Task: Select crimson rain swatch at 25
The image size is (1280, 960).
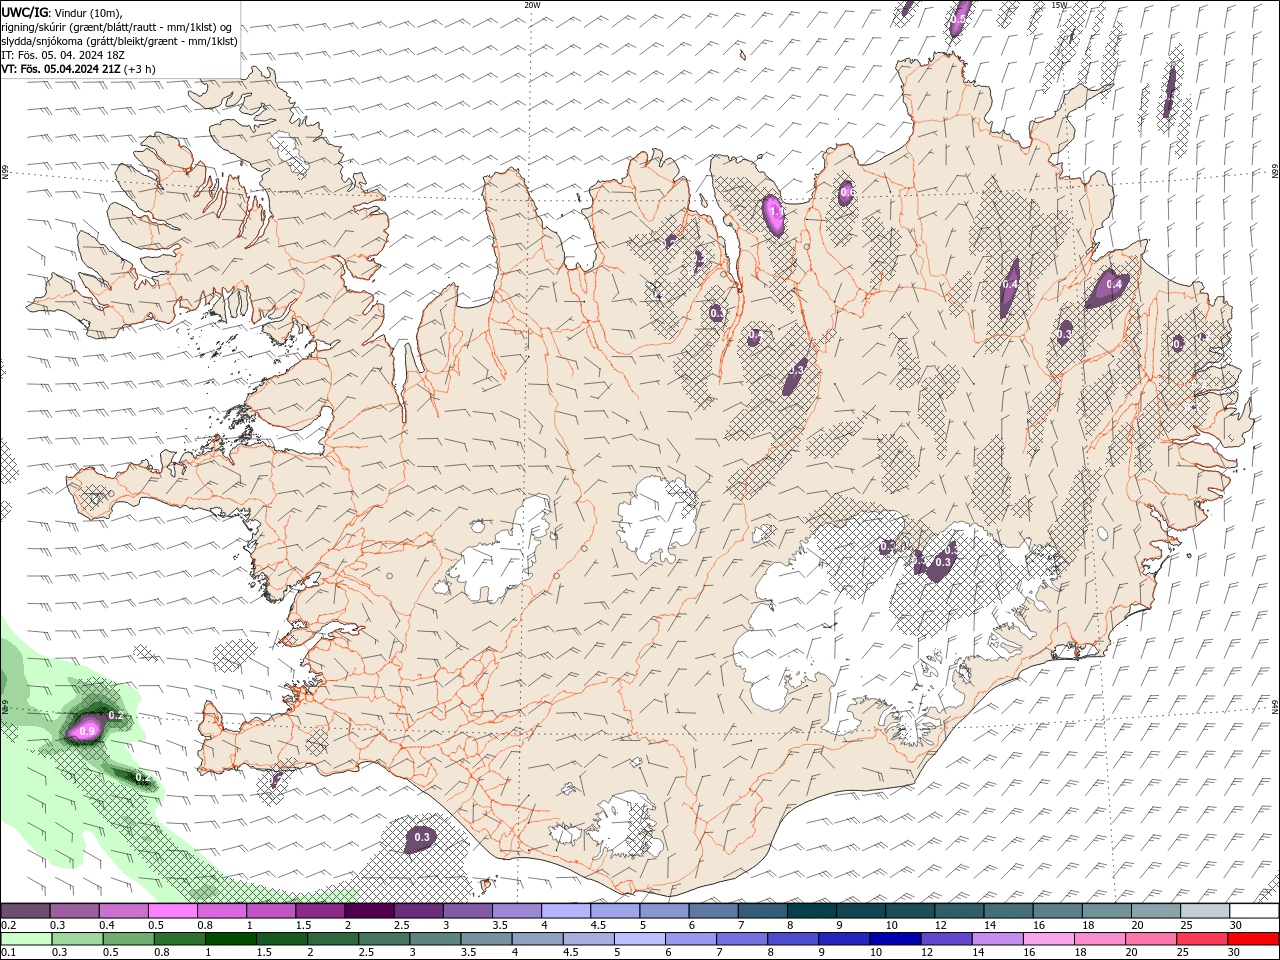Action: click(x=1201, y=938)
